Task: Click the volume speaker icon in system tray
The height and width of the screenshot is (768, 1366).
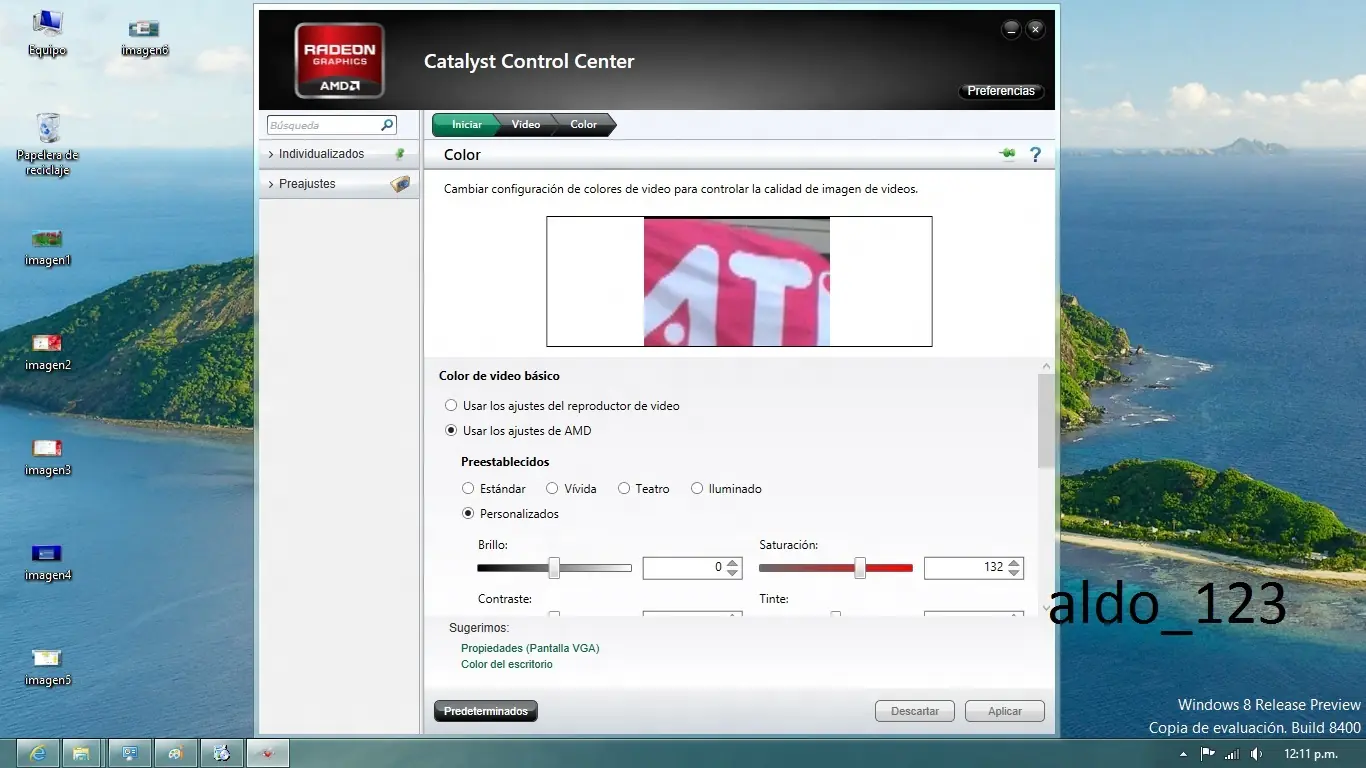Action: coord(1257,753)
